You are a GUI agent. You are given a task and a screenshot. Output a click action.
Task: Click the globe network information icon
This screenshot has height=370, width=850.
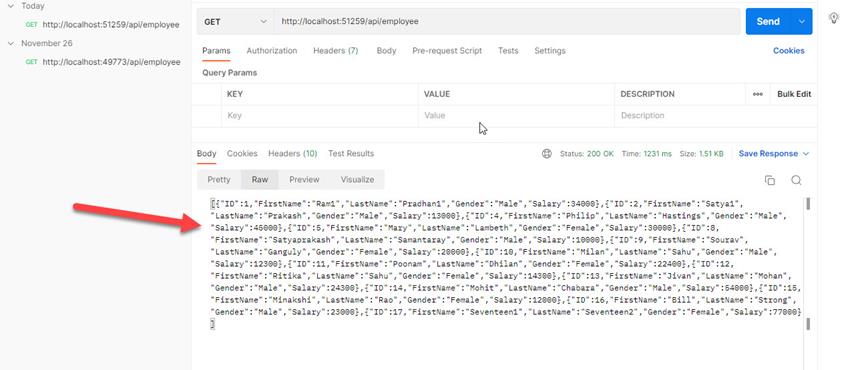click(x=546, y=154)
